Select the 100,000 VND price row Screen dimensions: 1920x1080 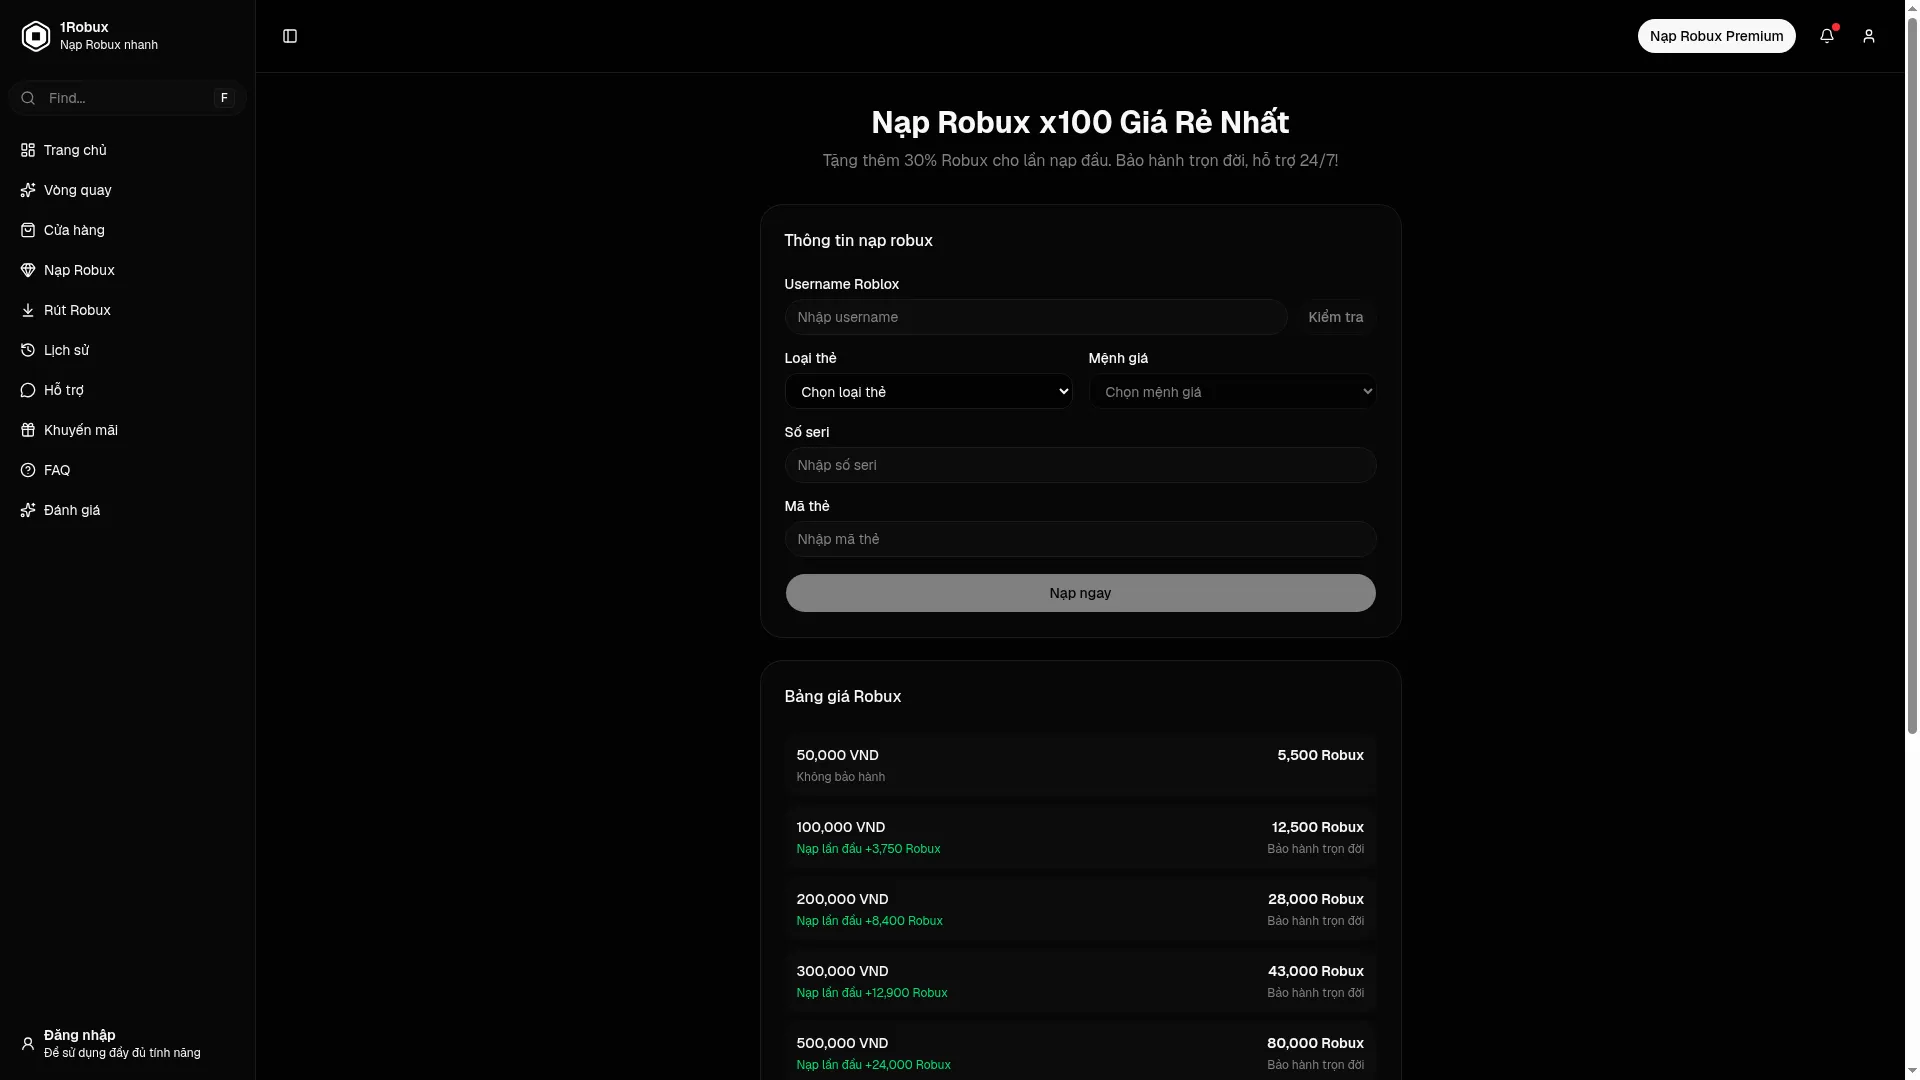tap(1080, 837)
